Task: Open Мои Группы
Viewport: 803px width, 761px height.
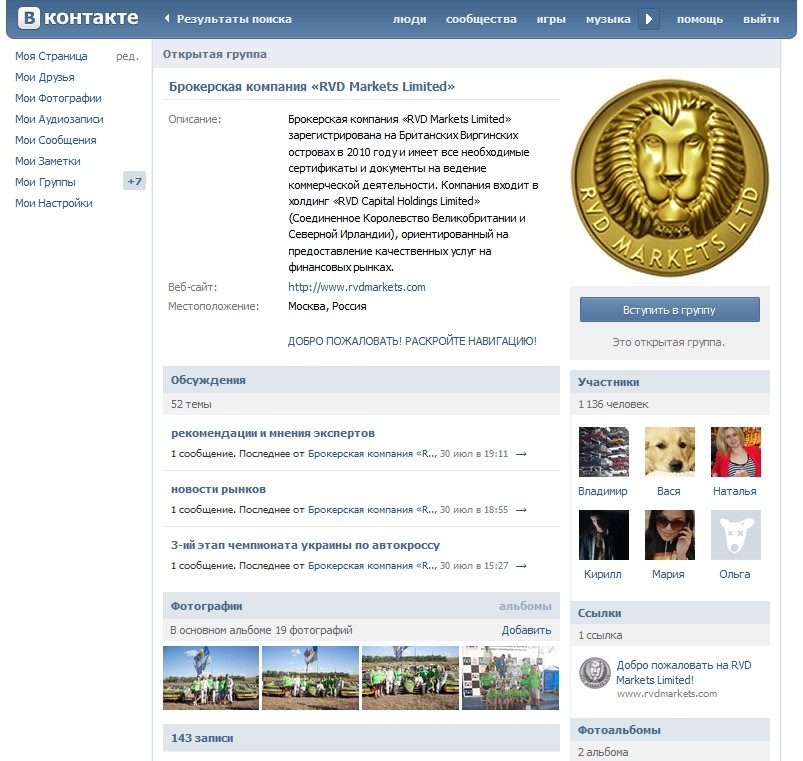Action: pyautogui.click(x=45, y=182)
